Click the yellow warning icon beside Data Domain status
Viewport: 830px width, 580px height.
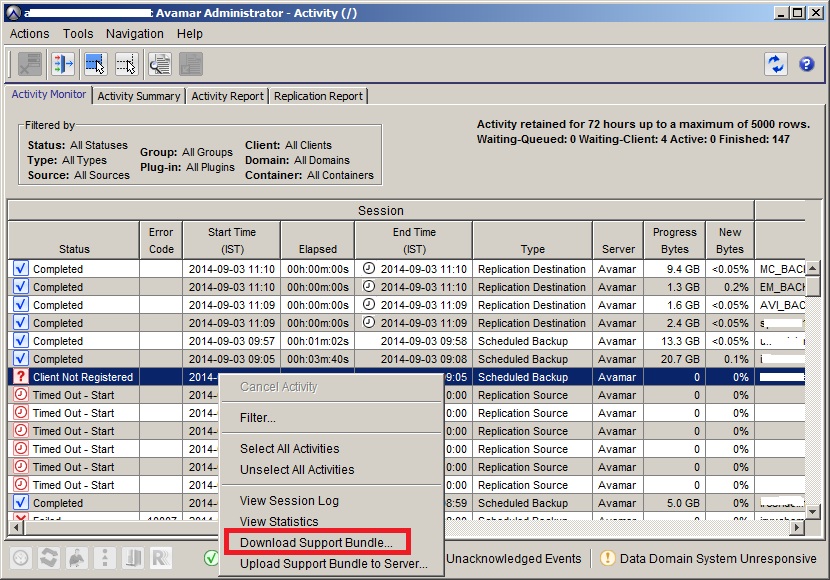607,559
